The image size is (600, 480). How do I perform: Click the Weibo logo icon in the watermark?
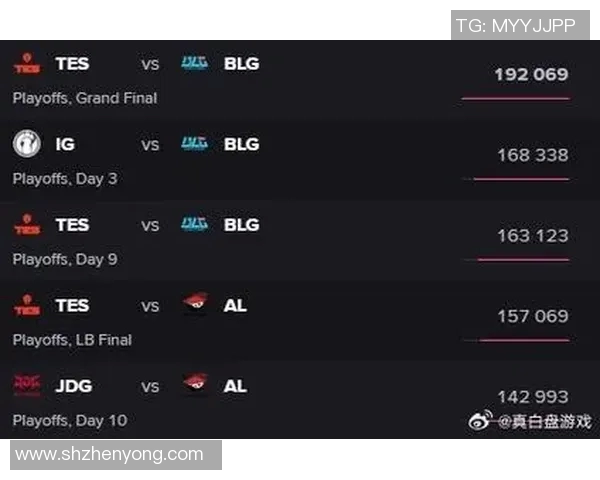(x=481, y=421)
